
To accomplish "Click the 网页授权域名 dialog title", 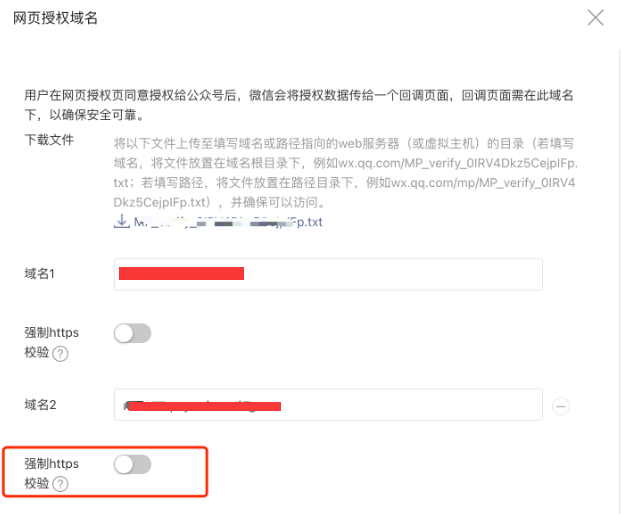I will click(55, 18).
